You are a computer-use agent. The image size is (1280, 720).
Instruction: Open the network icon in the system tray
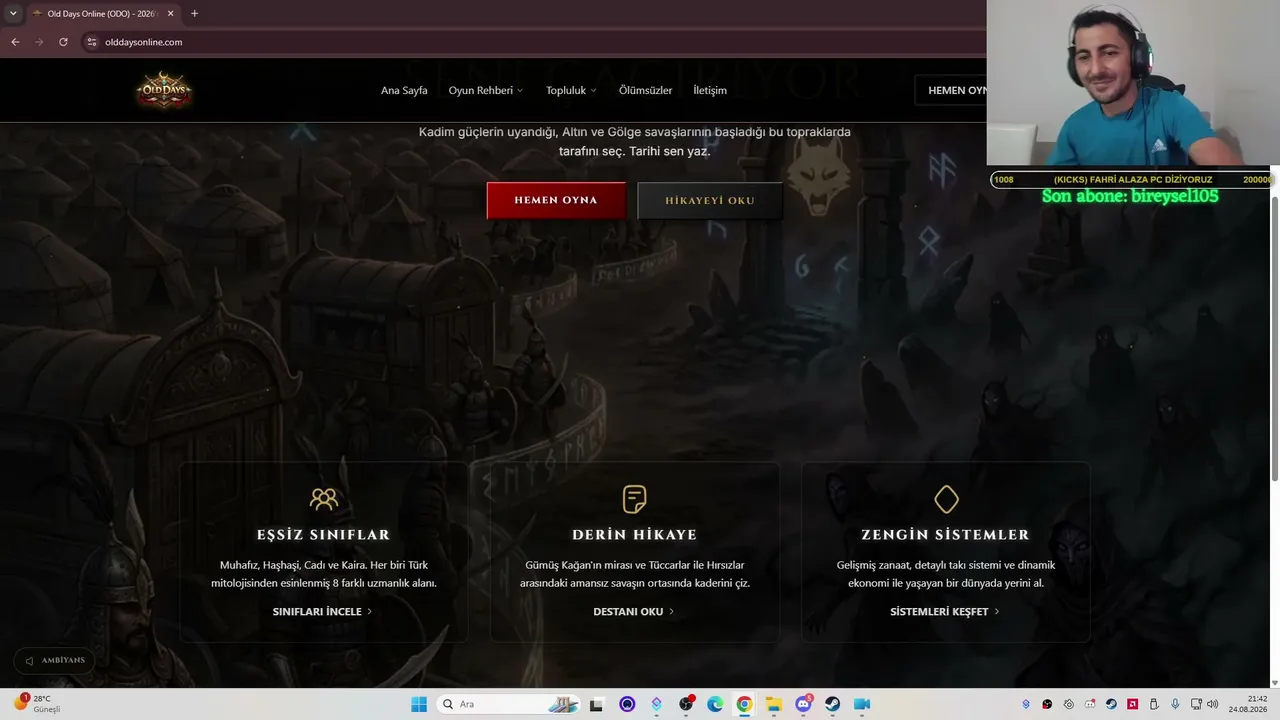click(1196, 704)
